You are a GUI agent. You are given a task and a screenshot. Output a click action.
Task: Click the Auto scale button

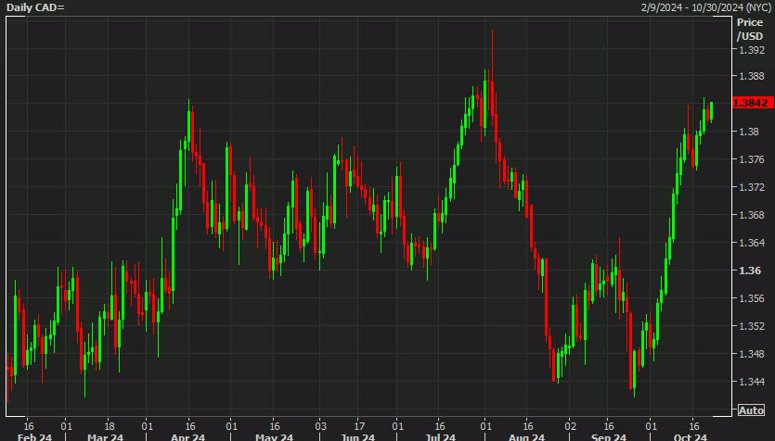pos(751,410)
